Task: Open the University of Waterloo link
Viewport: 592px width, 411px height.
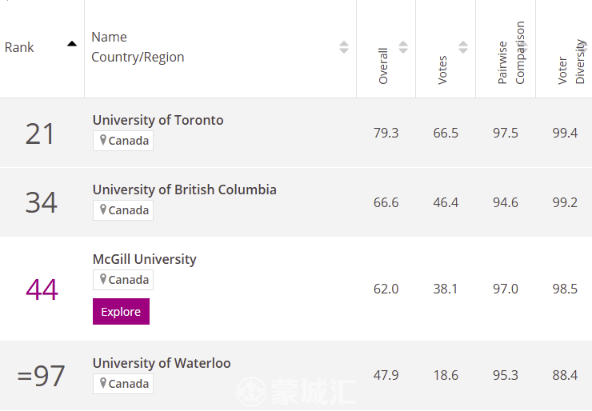Action: click(162, 363)
